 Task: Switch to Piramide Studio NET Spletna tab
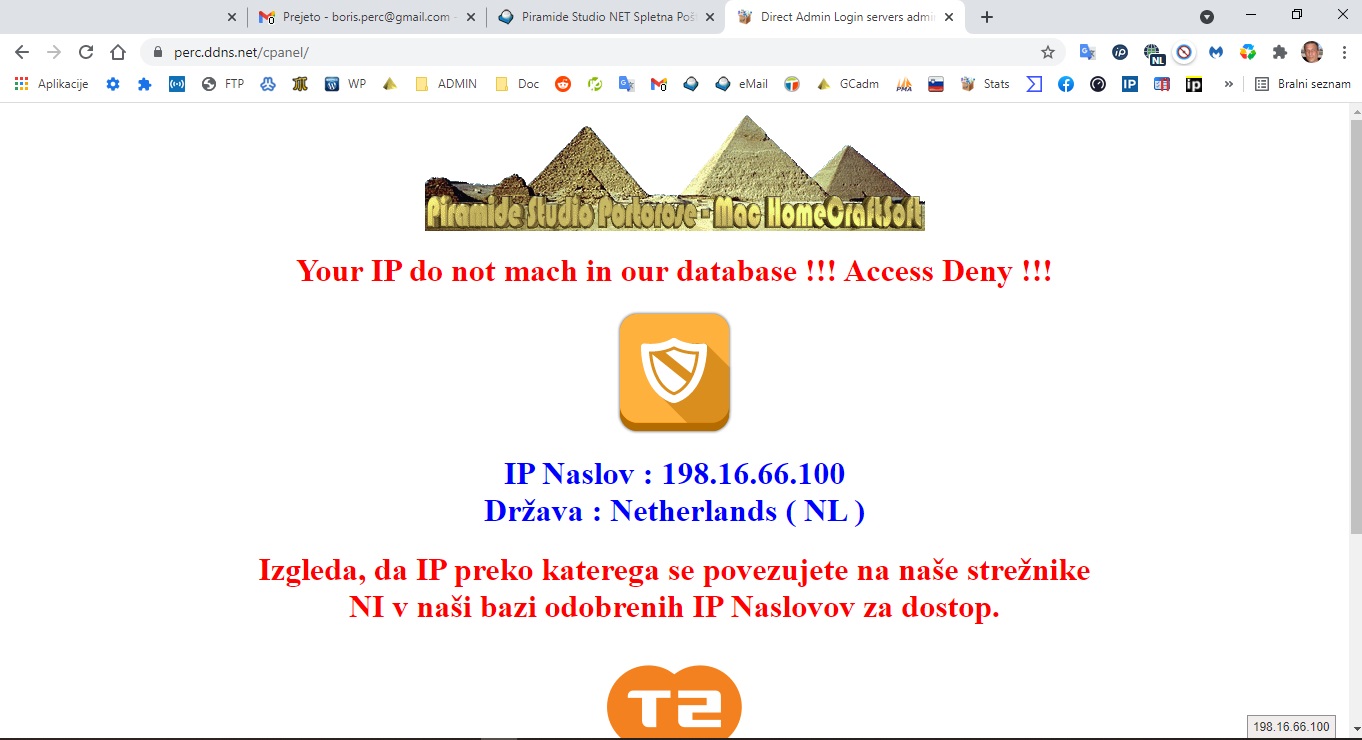605,17
